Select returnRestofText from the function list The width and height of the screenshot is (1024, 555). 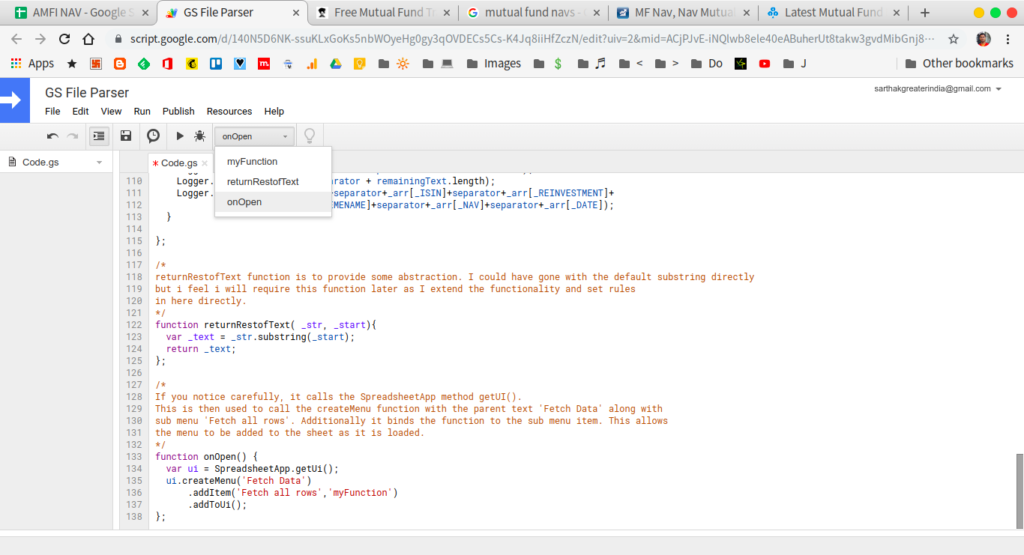[x=273, y=182]
